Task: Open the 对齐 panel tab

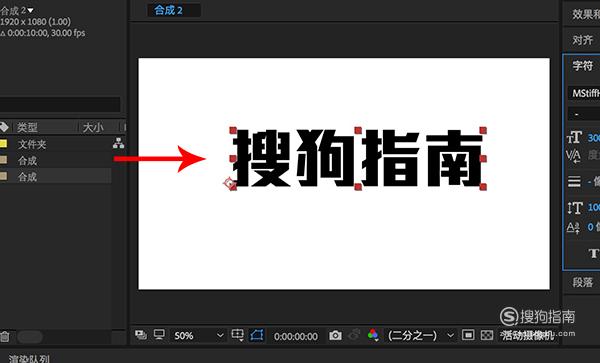Action: 582,40
